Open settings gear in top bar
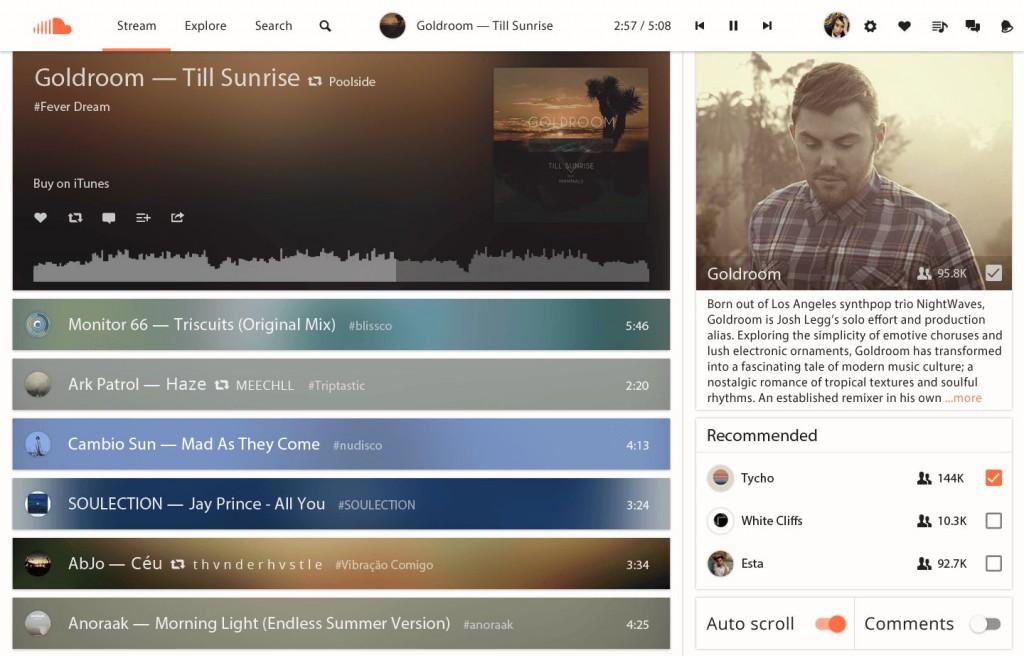1024x656 pixels. coord(871,26)
